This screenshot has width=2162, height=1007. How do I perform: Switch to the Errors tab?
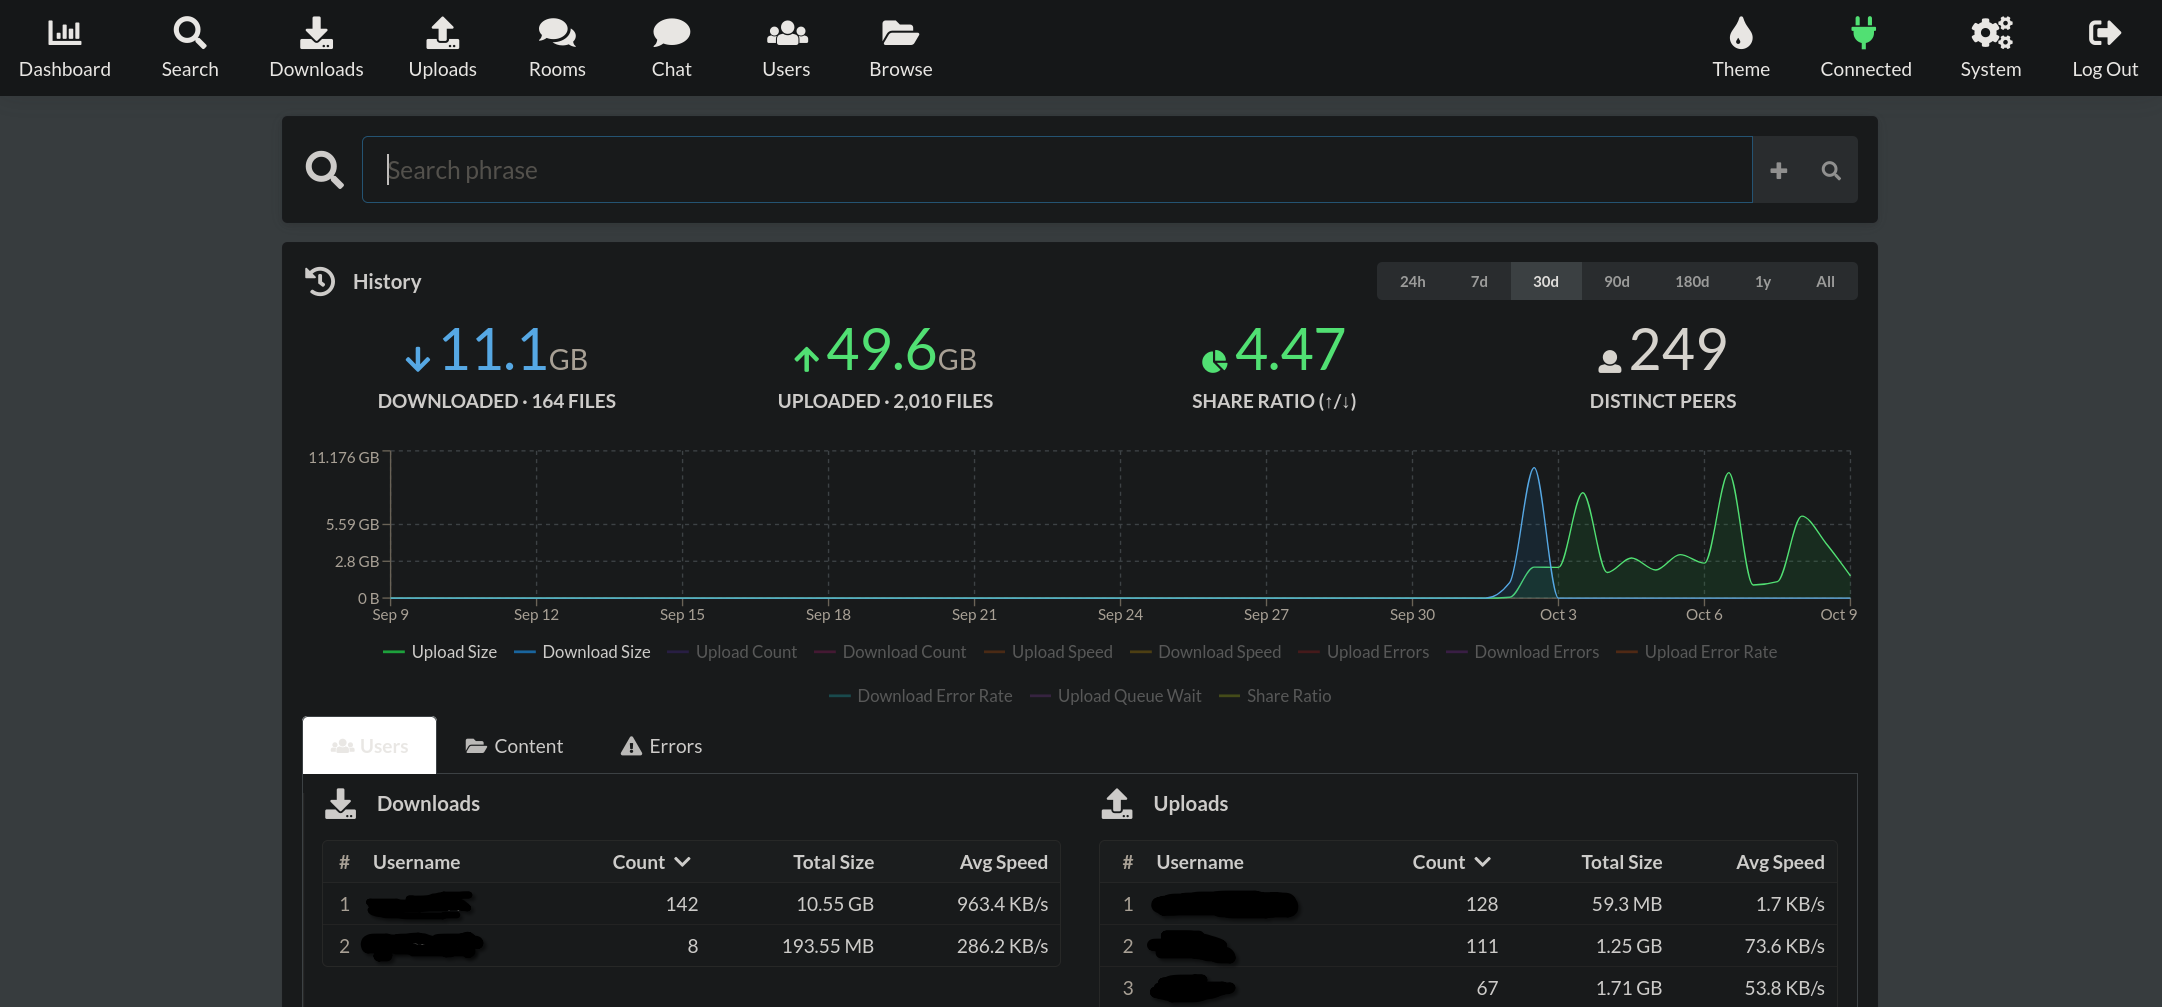pos(662,746)
